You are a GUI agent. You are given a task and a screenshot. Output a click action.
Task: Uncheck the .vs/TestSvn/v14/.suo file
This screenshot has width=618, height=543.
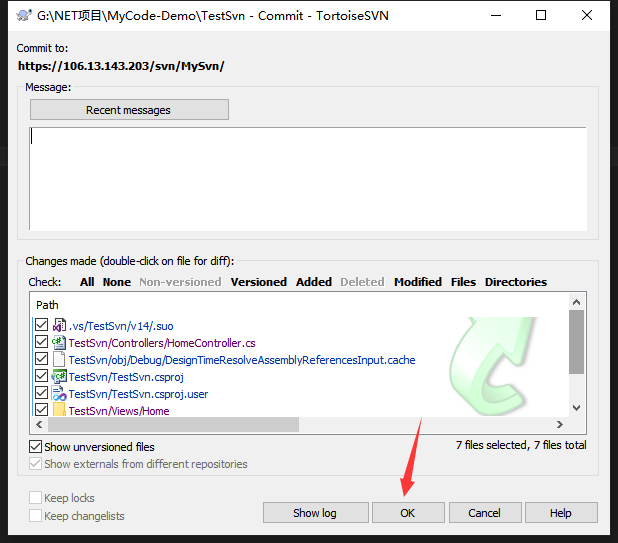pyautogui.click(x=41, y=325)
